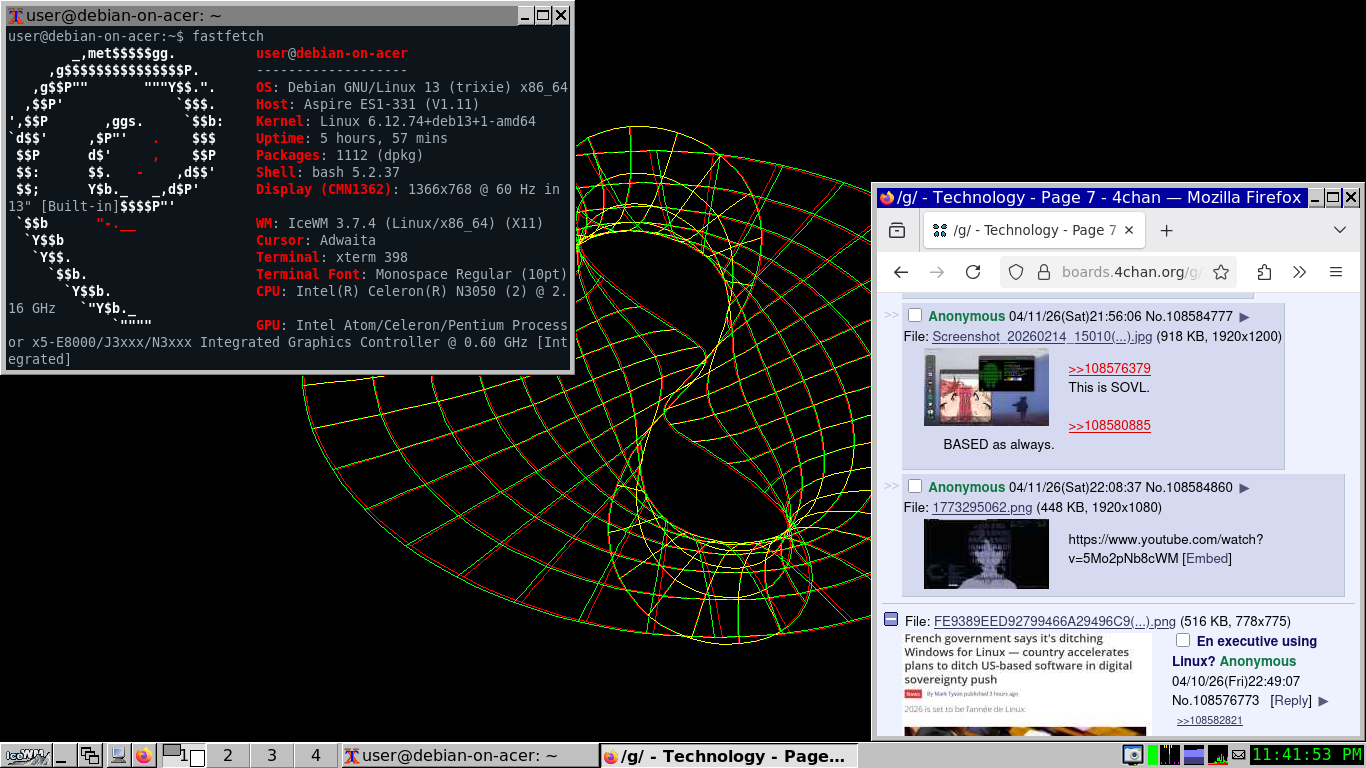Check the box beside 'En executive using Linux?'
The width and height of the screenshot is (1366, 768).
click(x=1183, y=640)
